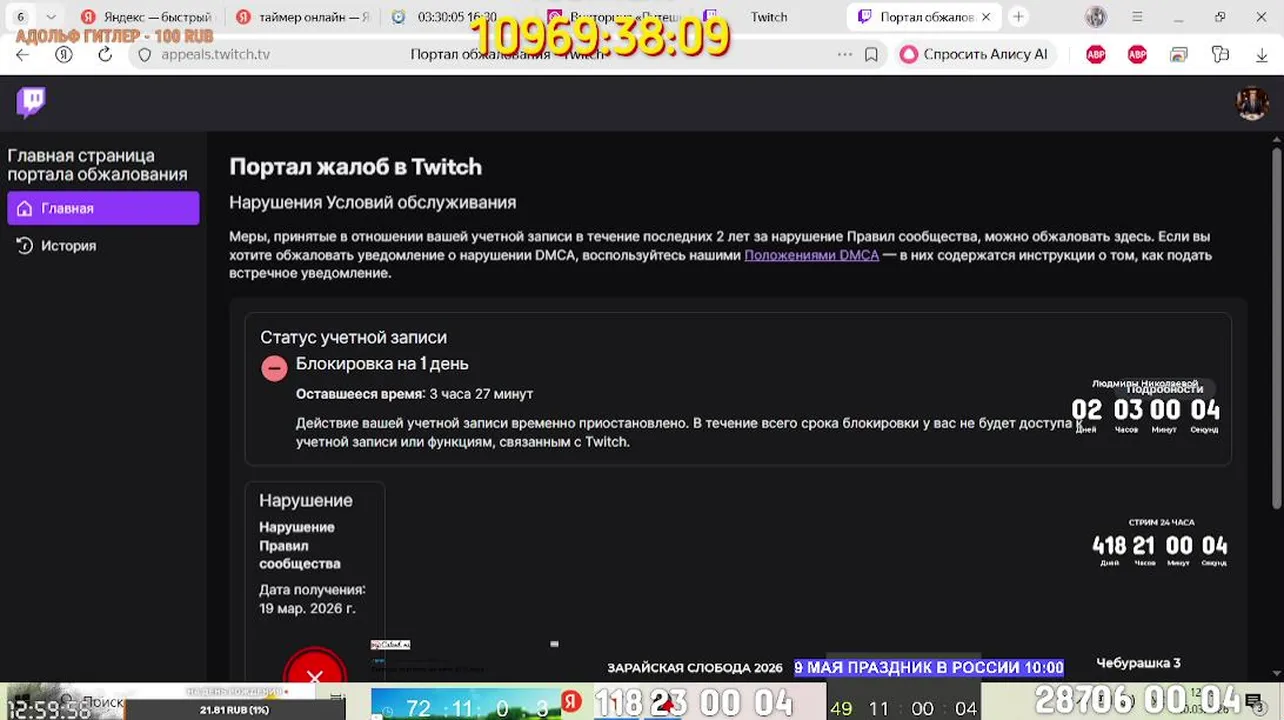The height and width of the screenshot is (720, 1284).
Task: Click the ABP icon beside Ask Alice button
Action: [x=1096, y=55]
